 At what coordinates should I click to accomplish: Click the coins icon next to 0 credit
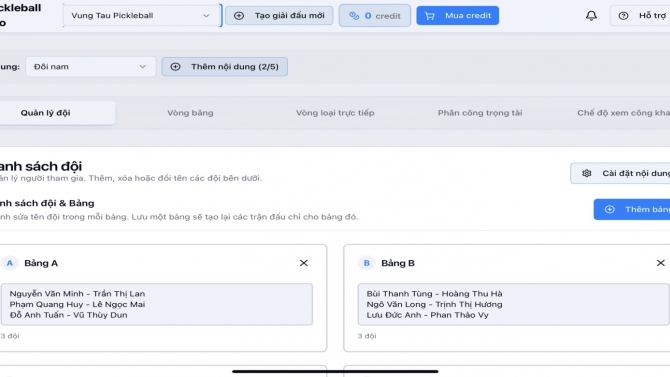point(354,16)
